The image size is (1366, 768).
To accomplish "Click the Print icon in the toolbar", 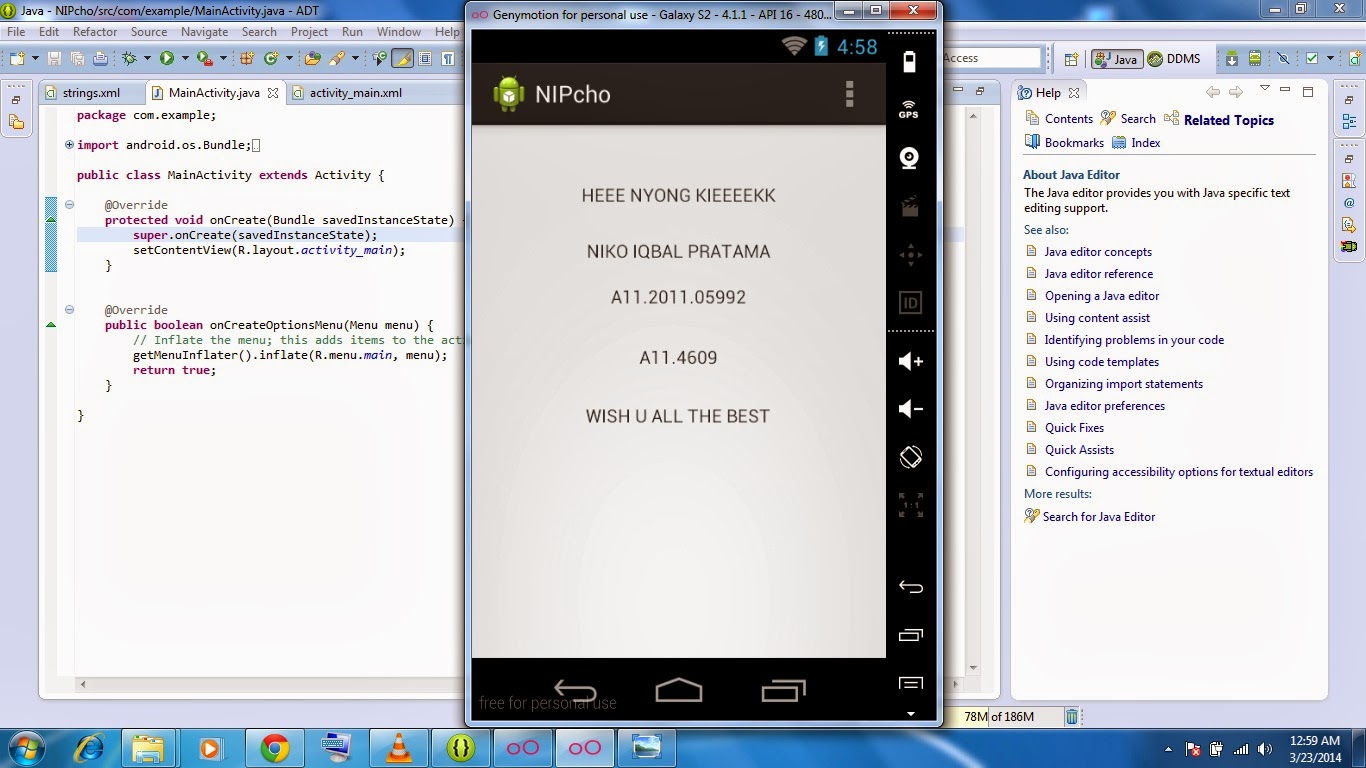I will [100, 58].
